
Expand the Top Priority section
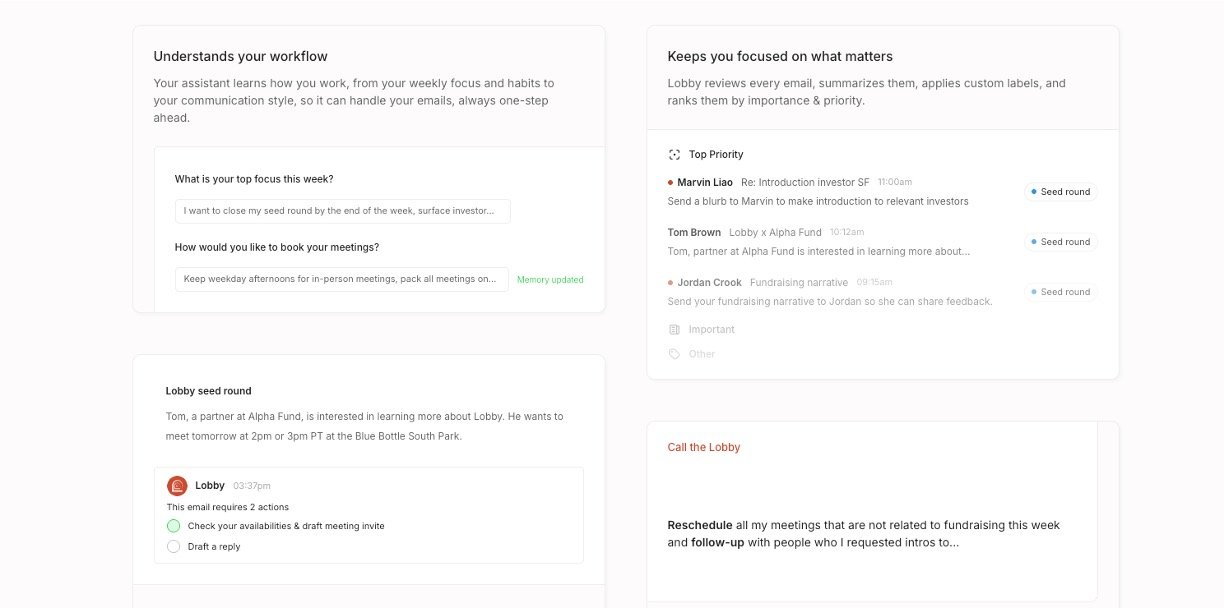716,155
